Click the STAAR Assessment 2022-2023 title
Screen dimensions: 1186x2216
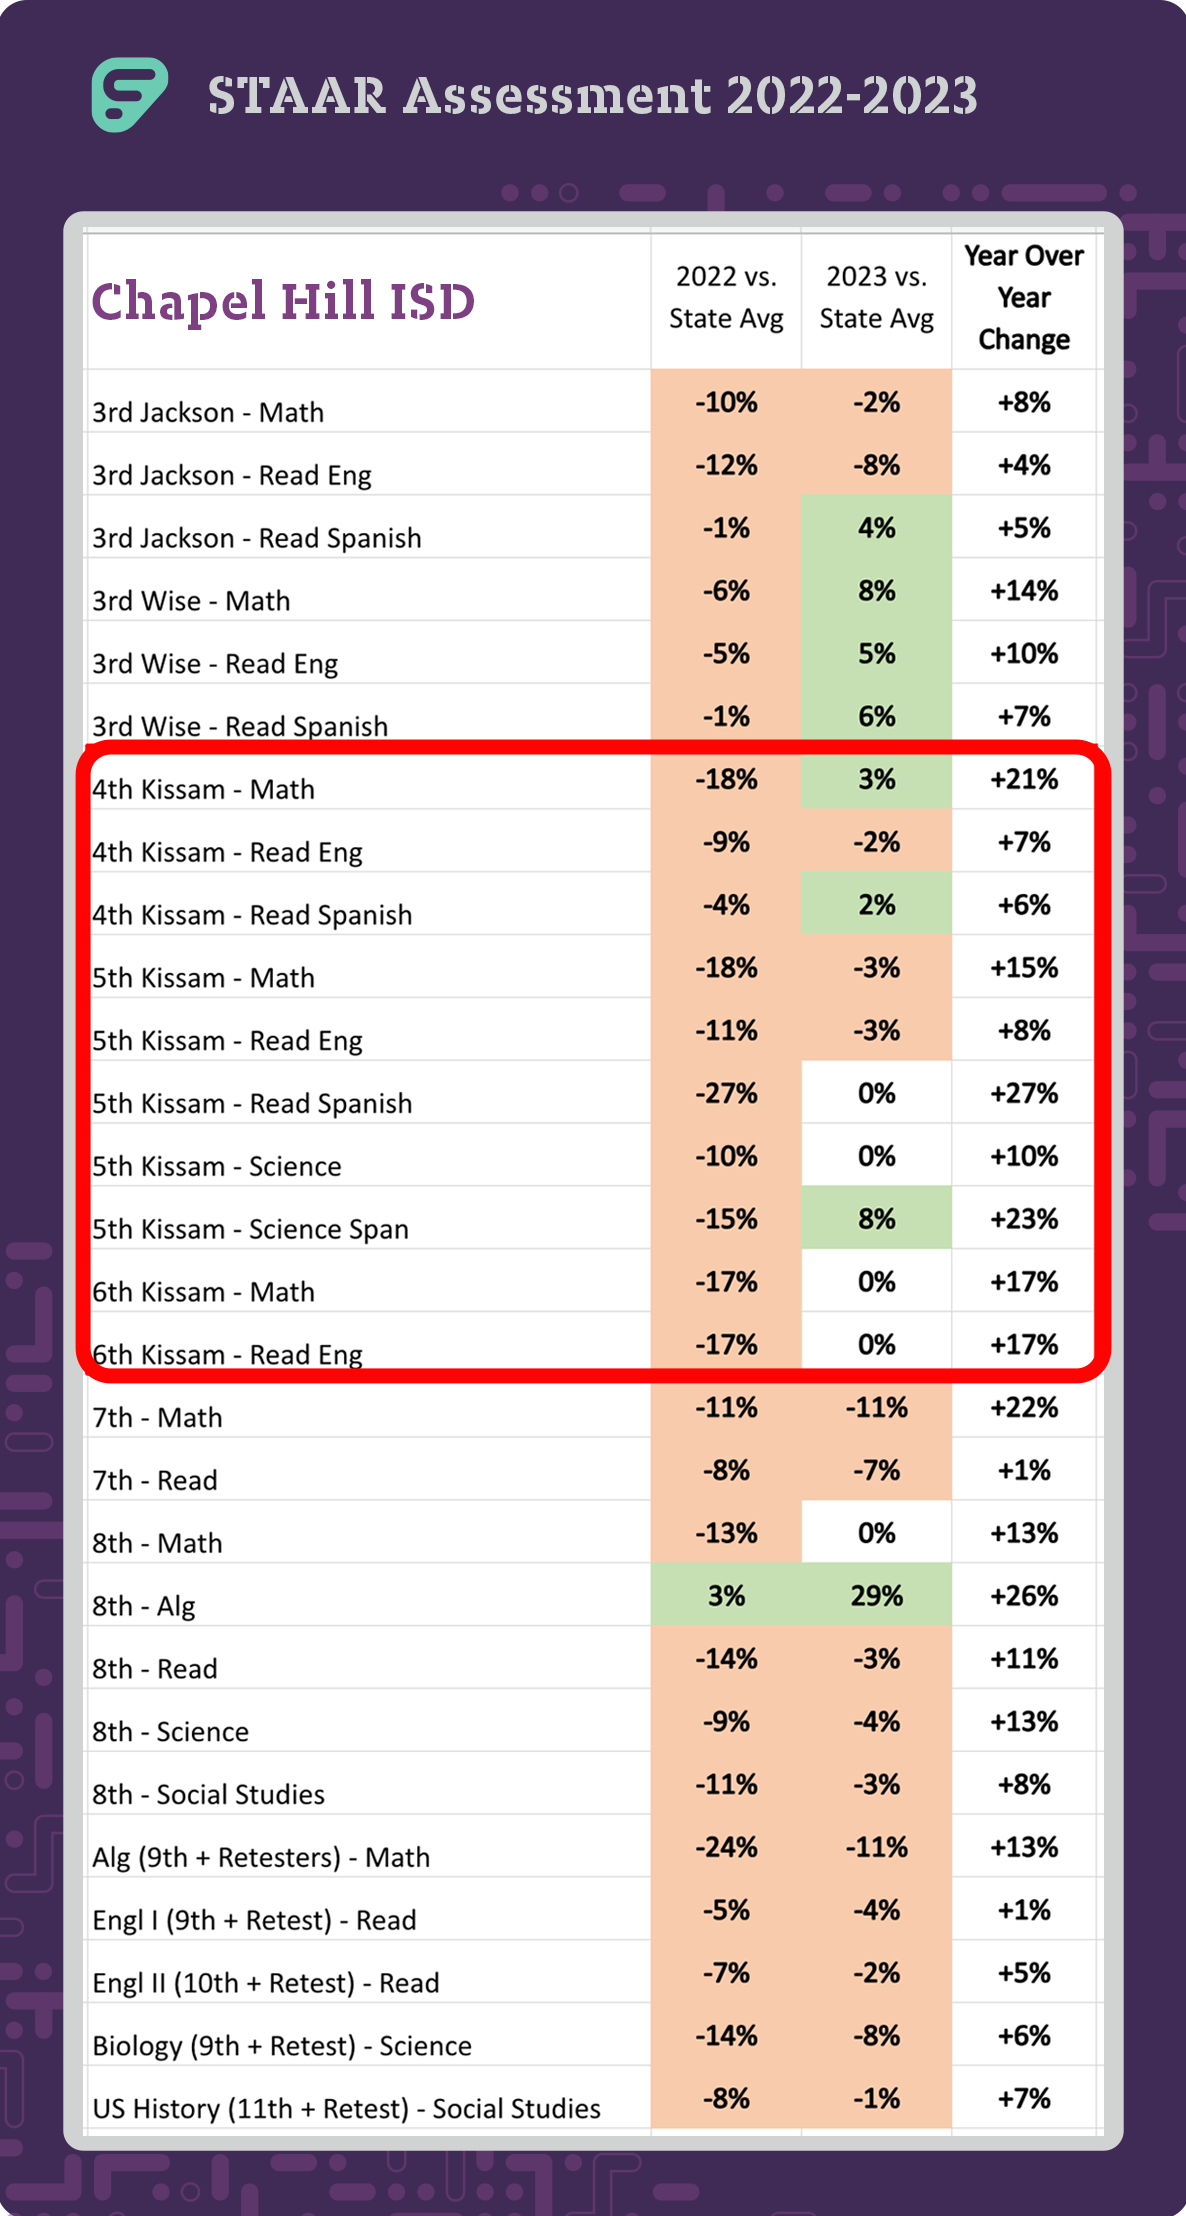coord(592,96)
